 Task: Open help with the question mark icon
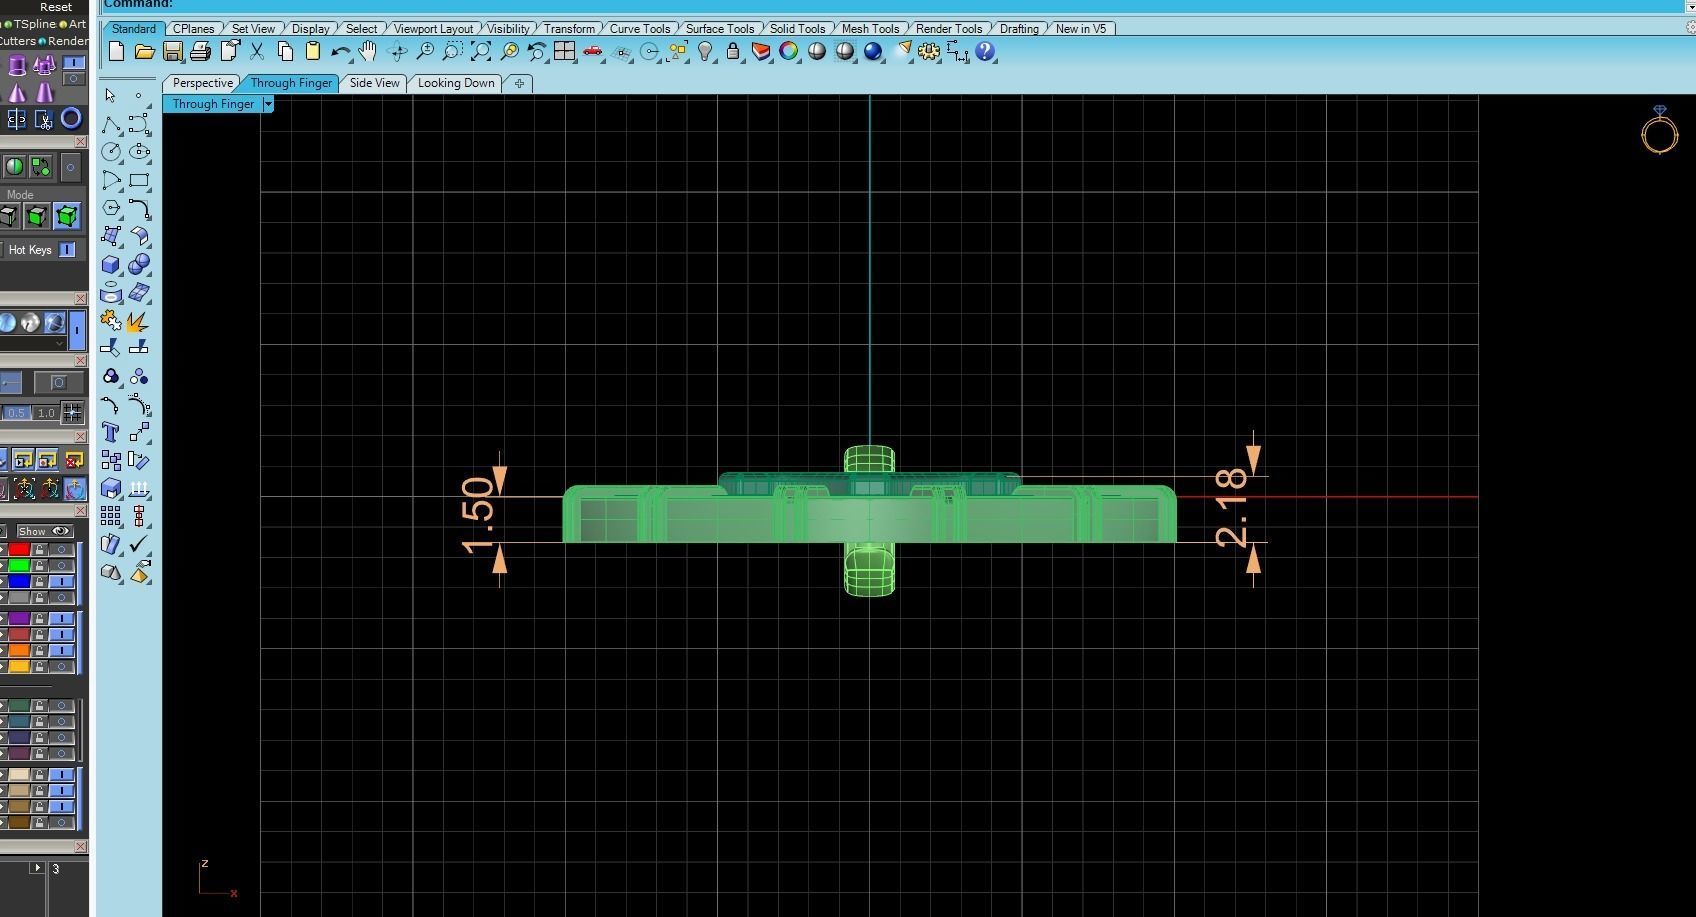point(985,52)
